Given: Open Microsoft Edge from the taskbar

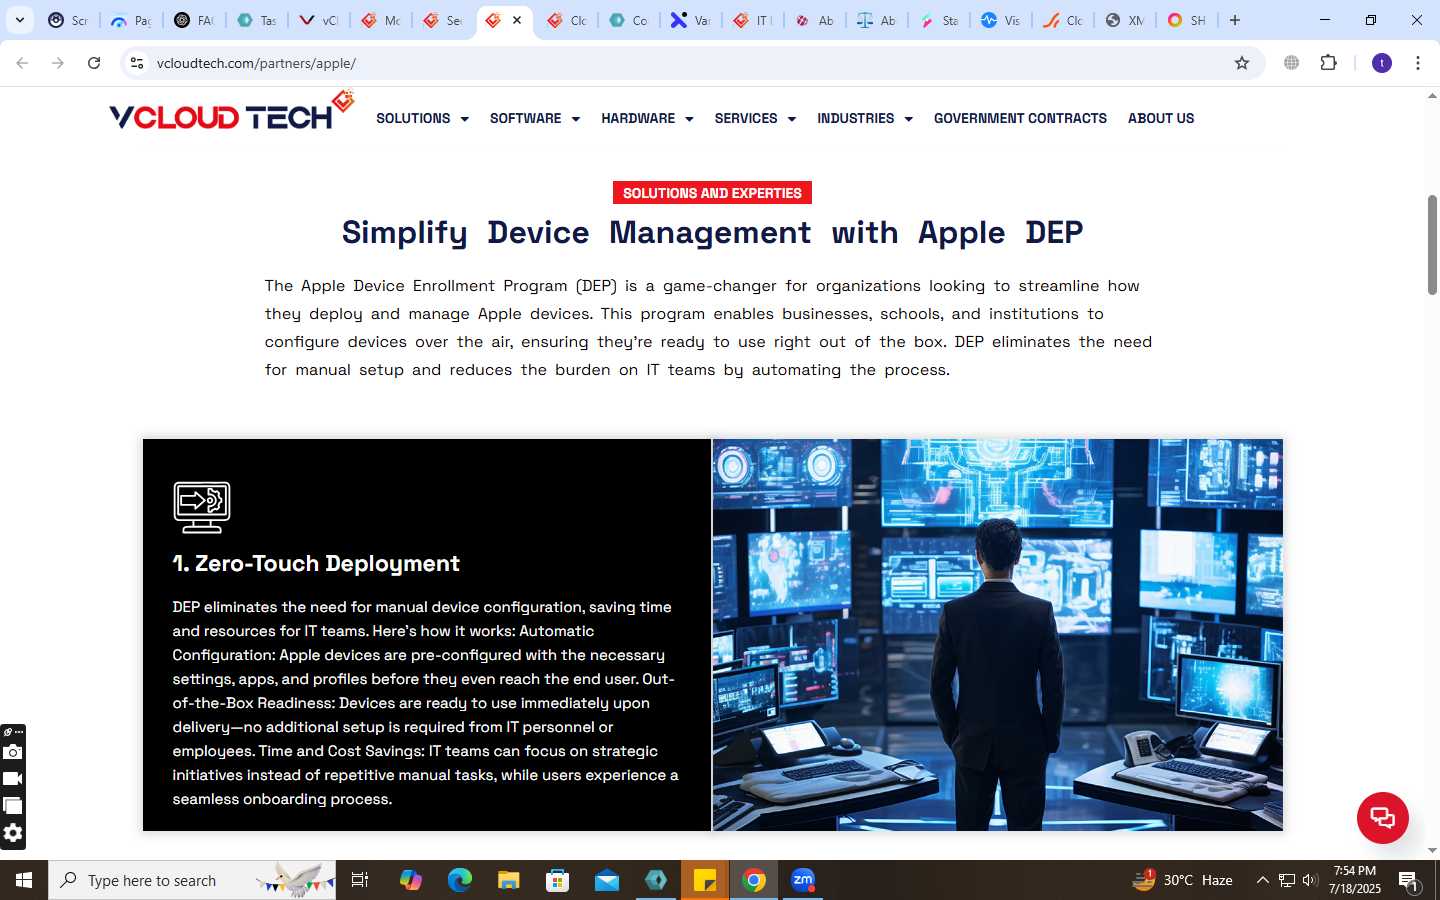Looking at the screenshot, I should click(459, 880).
